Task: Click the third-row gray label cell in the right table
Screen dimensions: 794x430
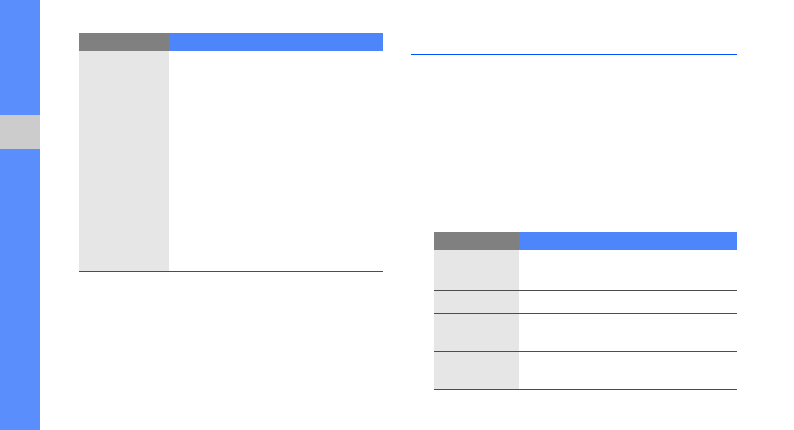Action: tap(476, 332)
